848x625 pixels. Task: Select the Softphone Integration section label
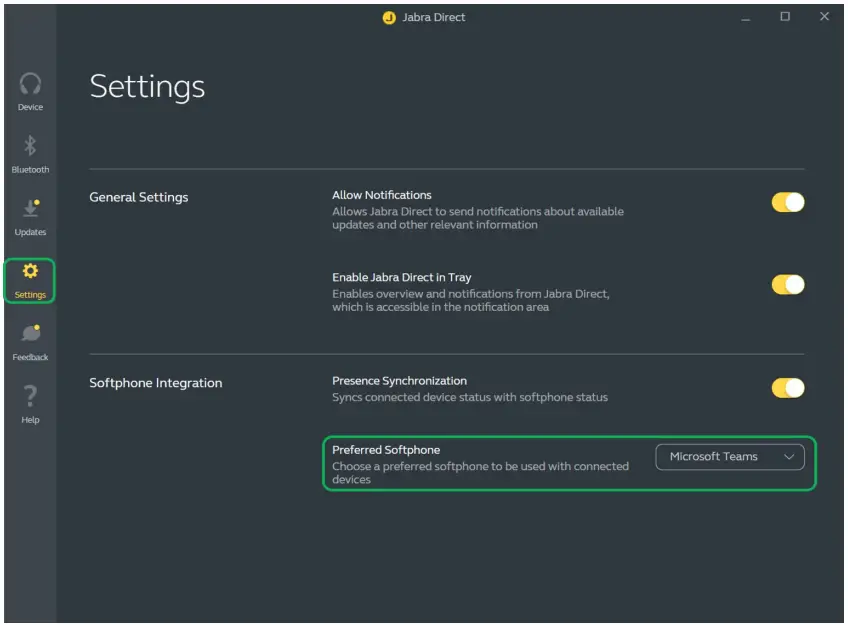click(x=155, y=383)
